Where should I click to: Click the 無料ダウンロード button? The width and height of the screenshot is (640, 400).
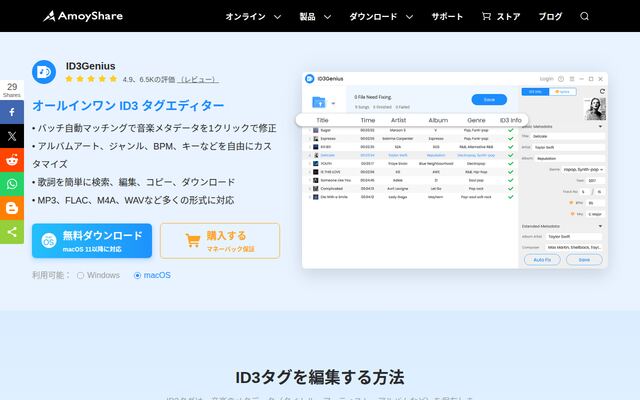[x=92, y=241]
